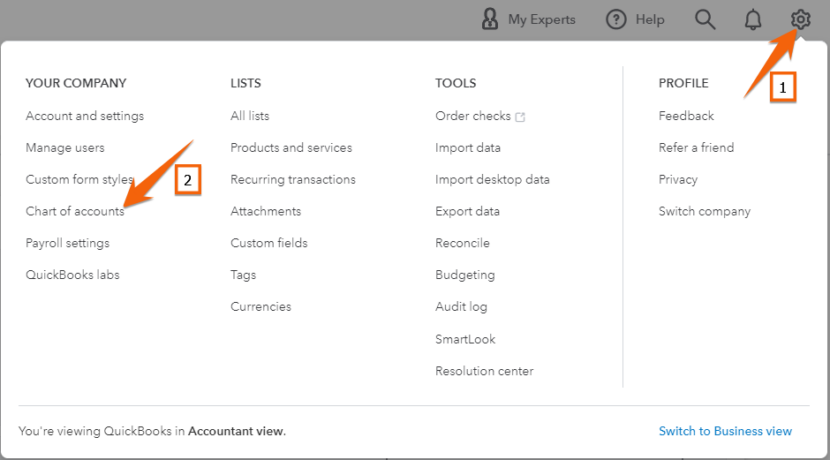The height and width of the screenshot is (460, 830).
Task: Open Tags list
Action: point(243,275)
